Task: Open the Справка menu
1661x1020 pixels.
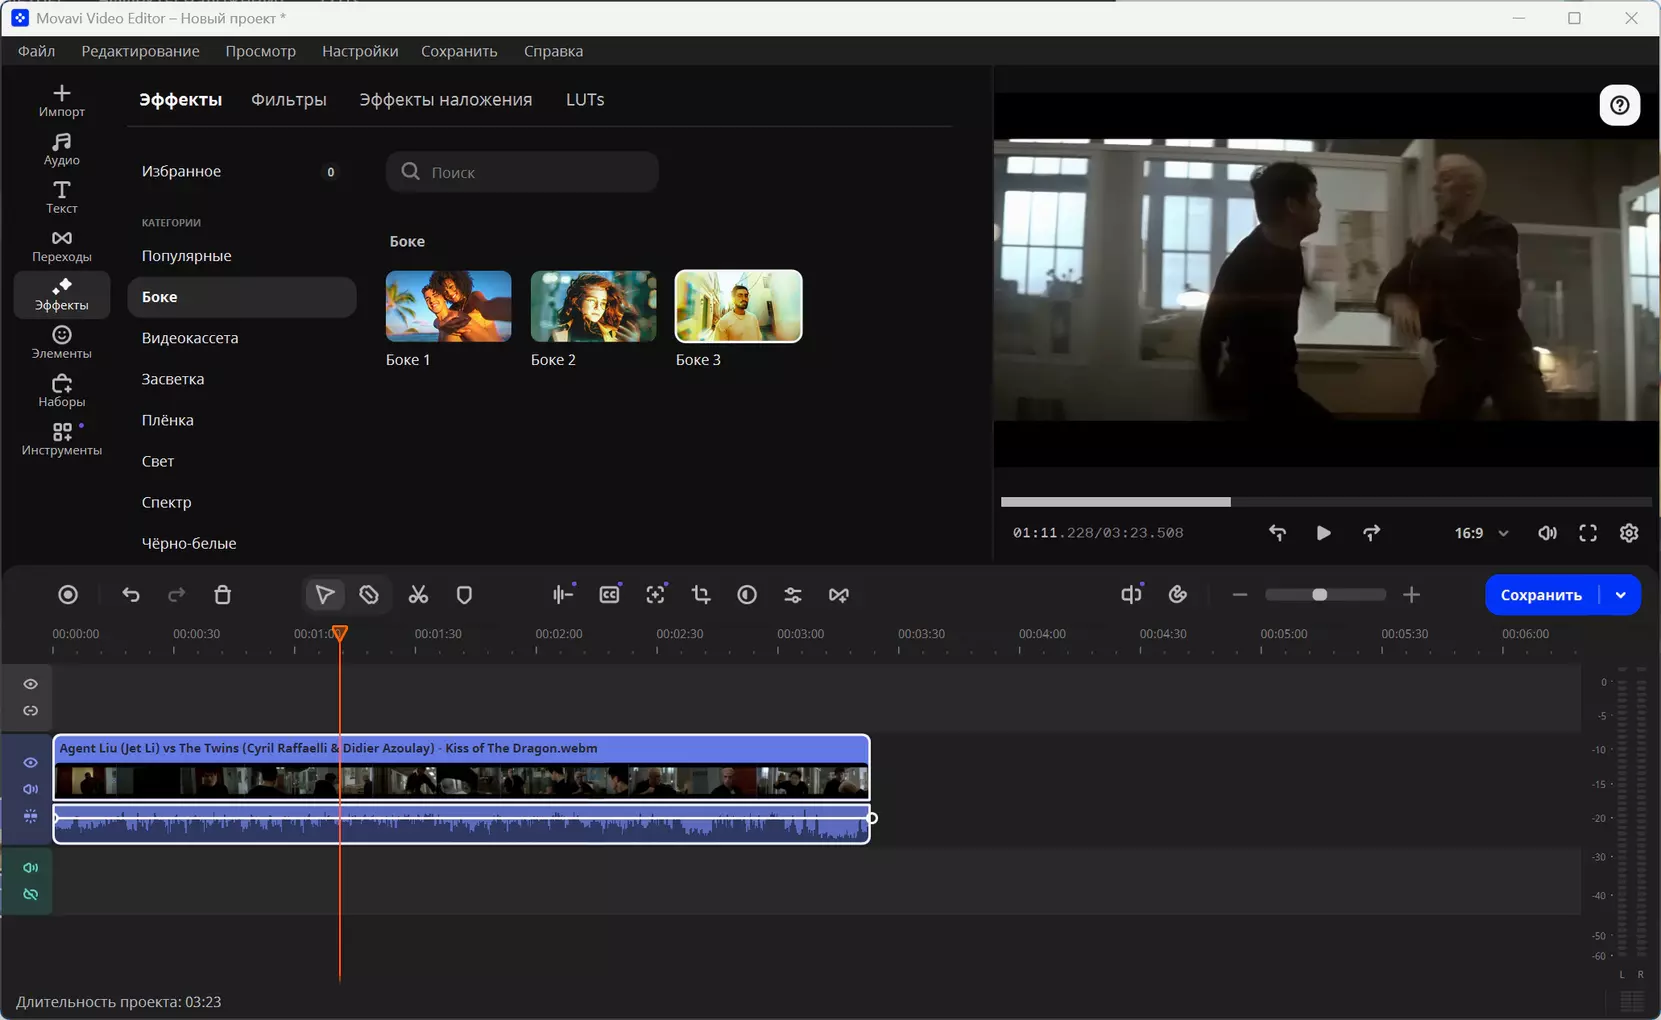Action: [x=553, y=51]
